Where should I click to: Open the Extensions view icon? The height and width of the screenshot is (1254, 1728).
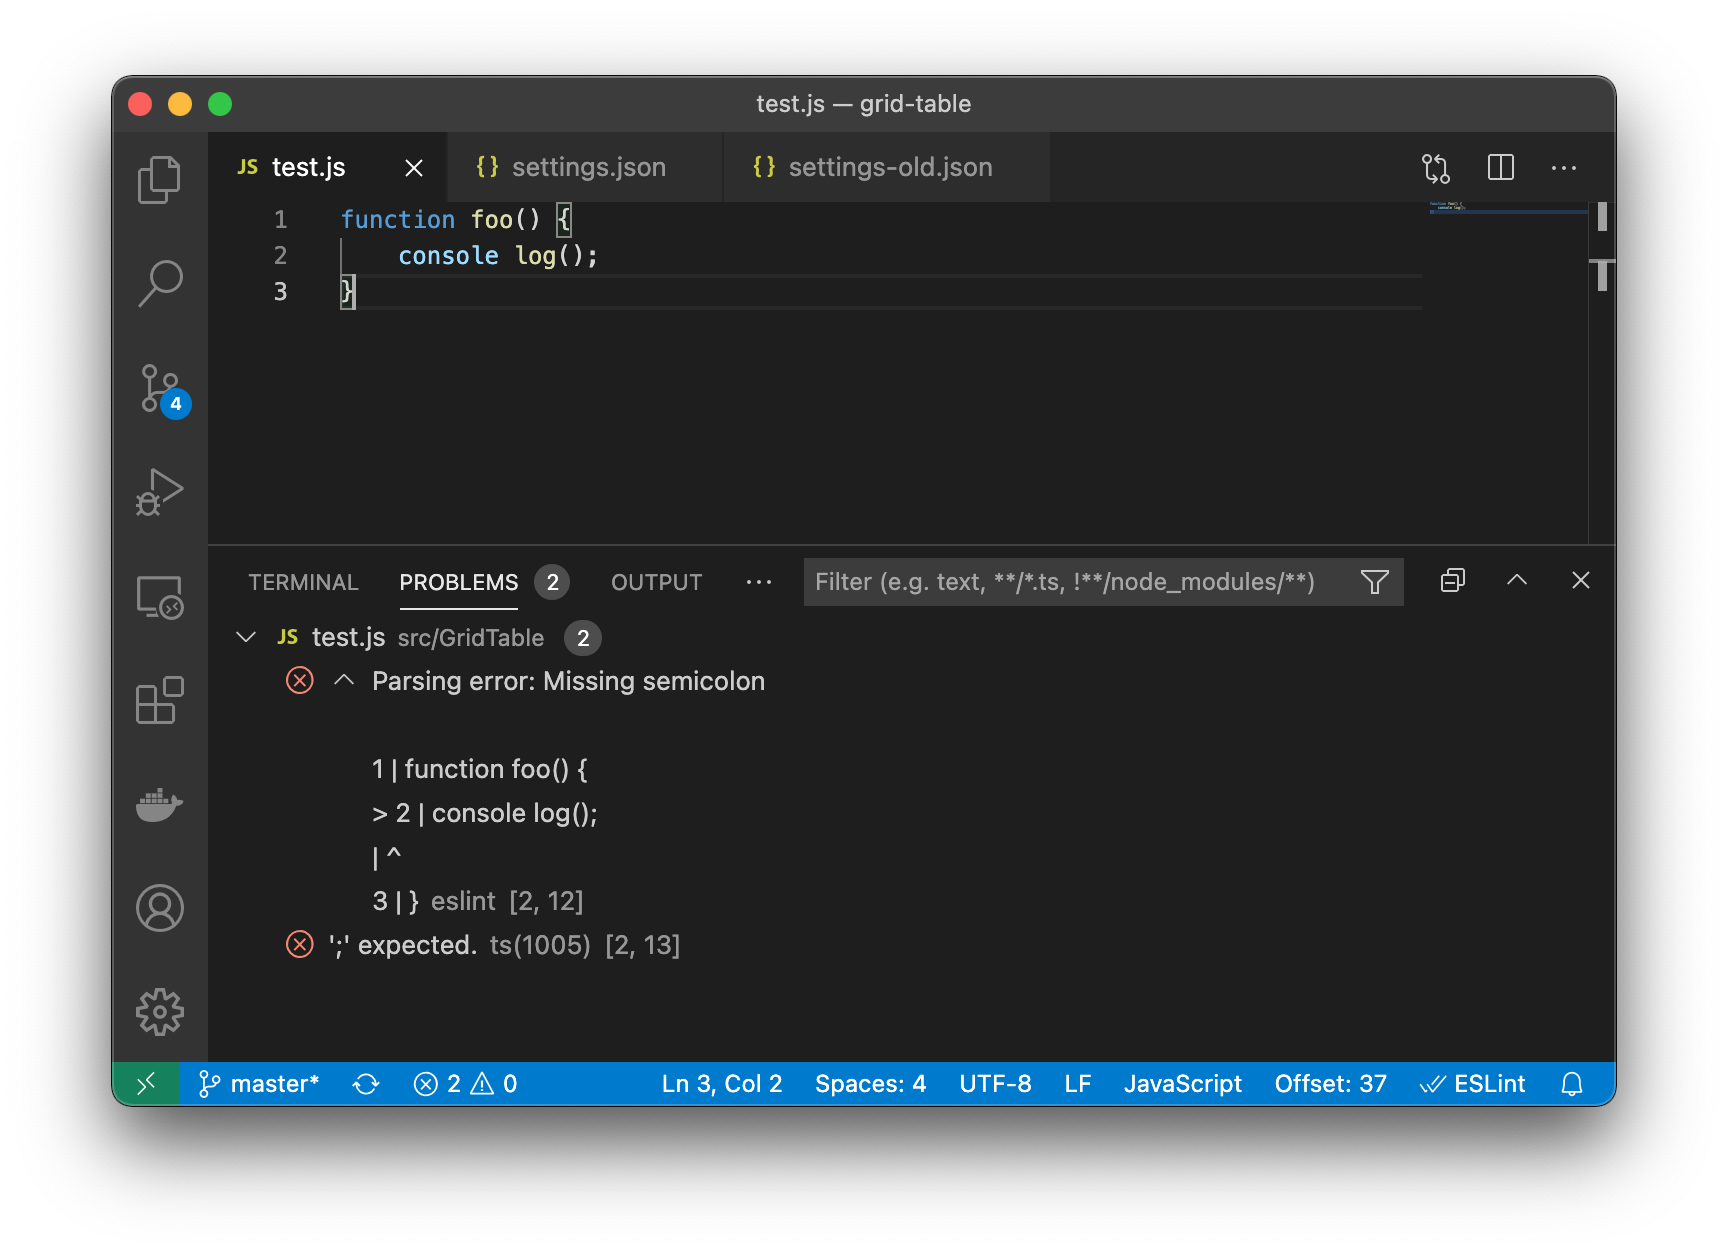pos(160,701)
